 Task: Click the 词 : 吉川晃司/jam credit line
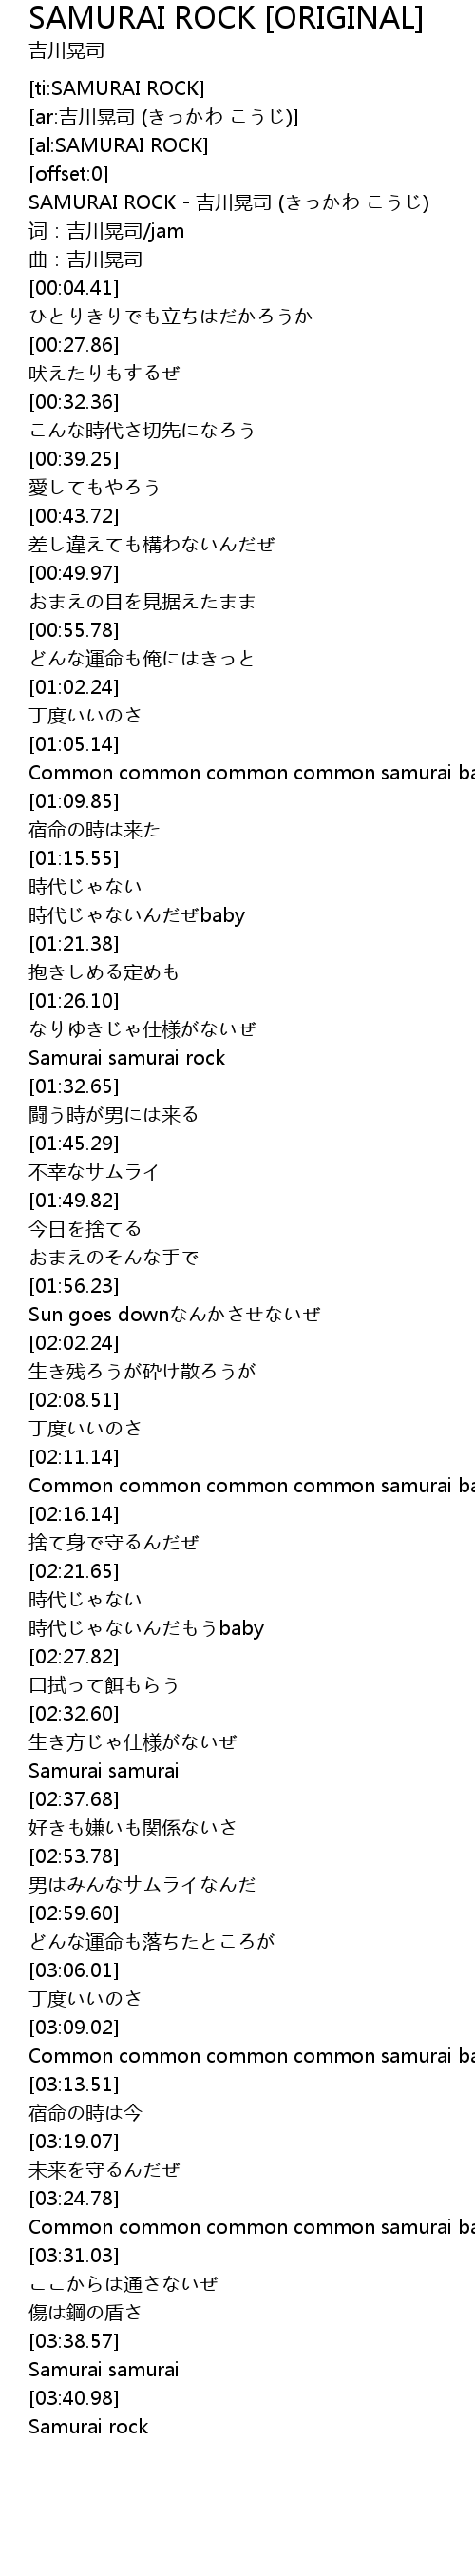(106, 231)
